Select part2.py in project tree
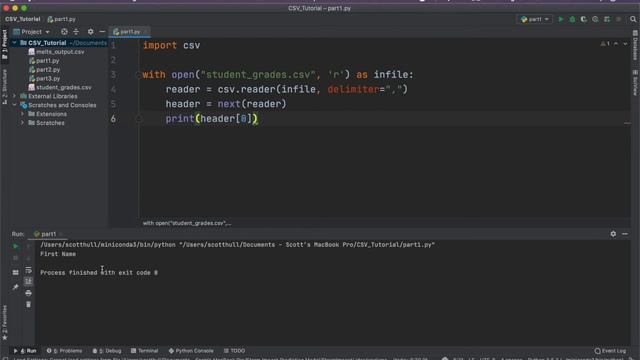The image size is (640, 360). (44, 70)
